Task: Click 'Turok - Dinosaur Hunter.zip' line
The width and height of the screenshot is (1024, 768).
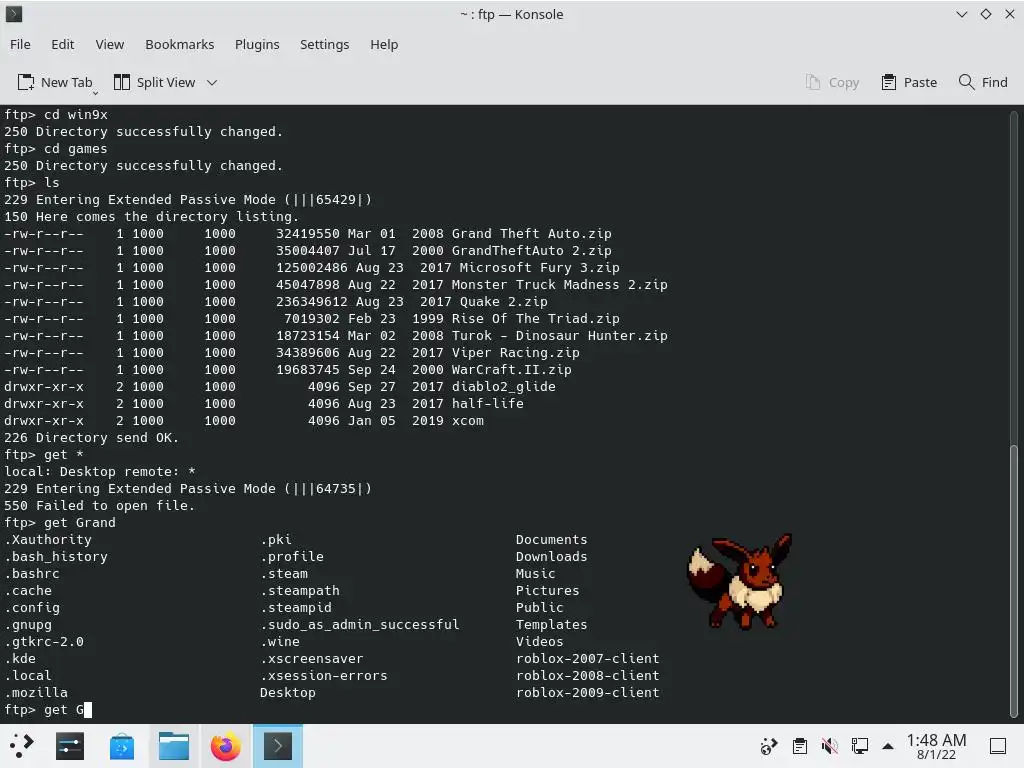Action: pos(336,336)
